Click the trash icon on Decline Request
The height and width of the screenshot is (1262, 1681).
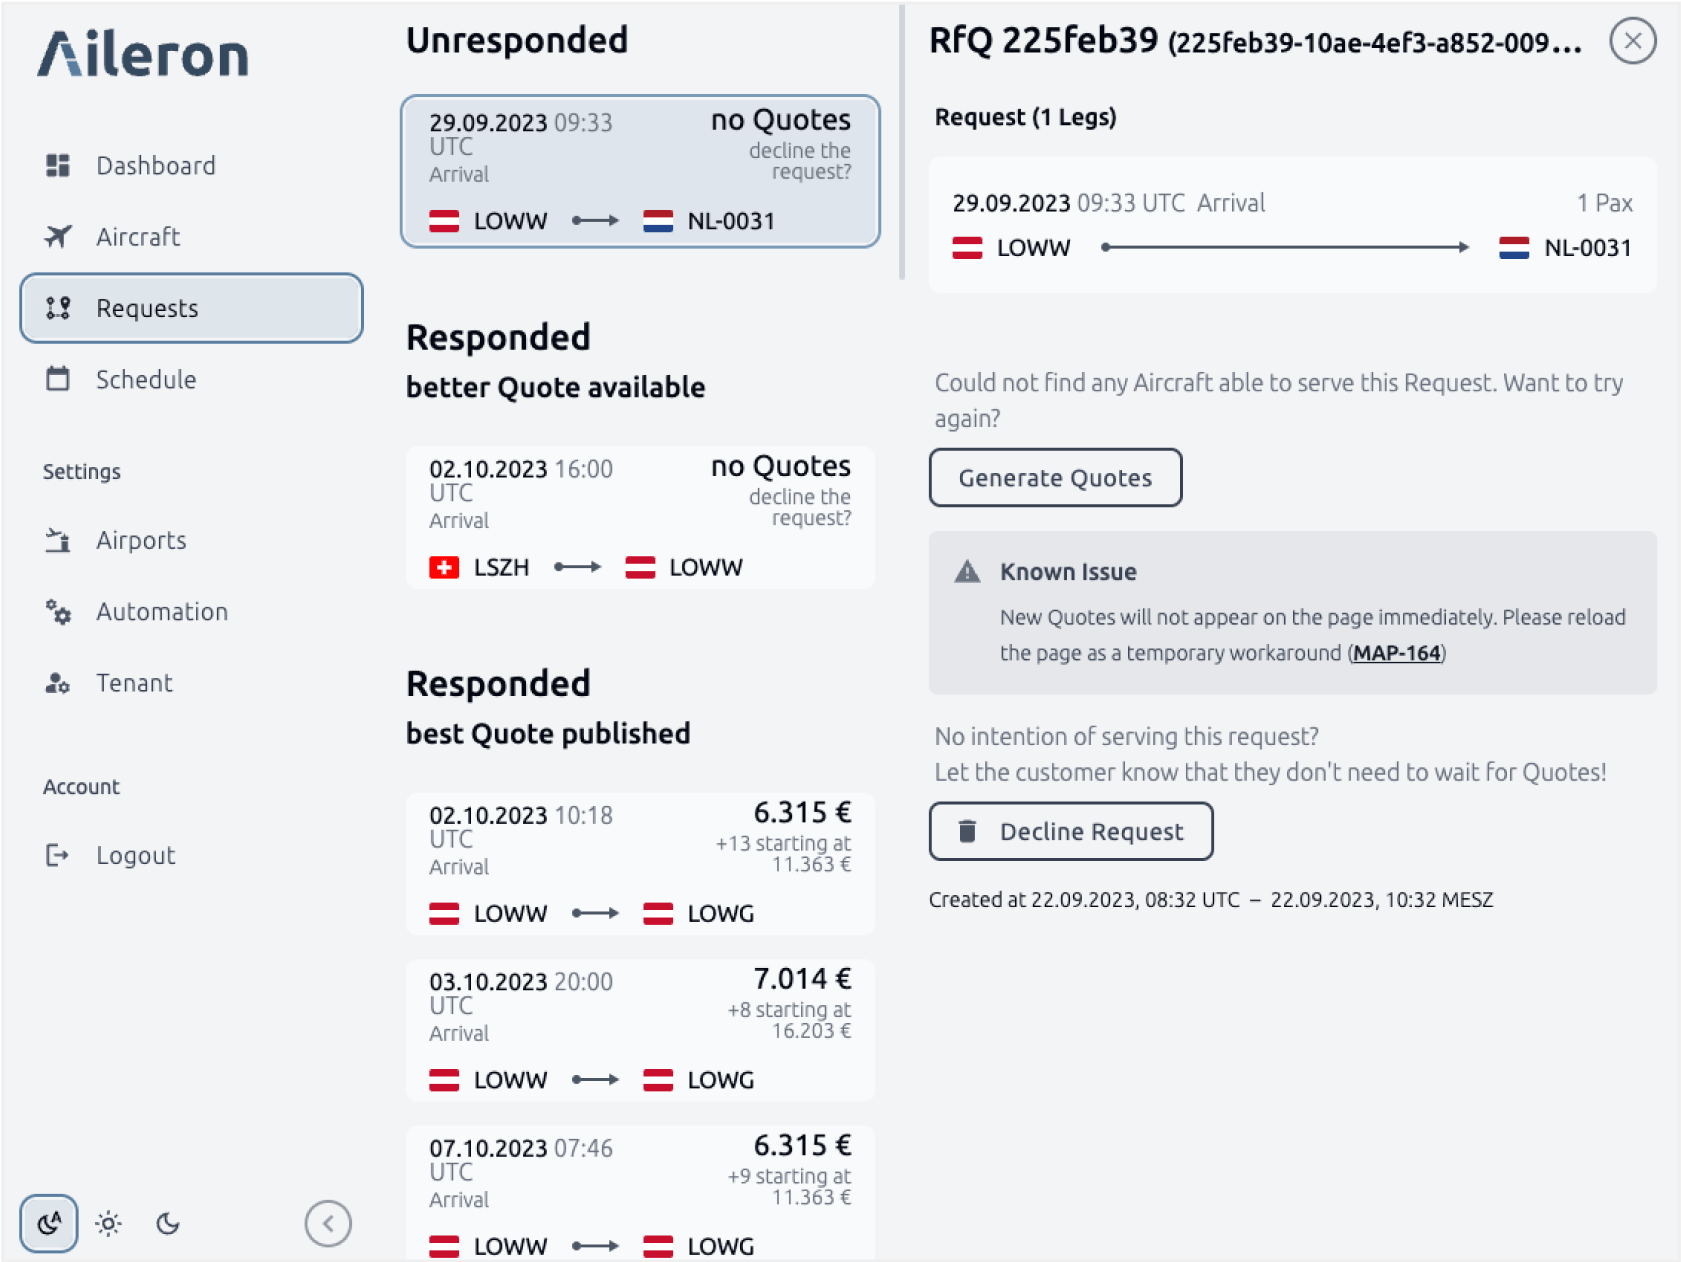coord(967,831)
